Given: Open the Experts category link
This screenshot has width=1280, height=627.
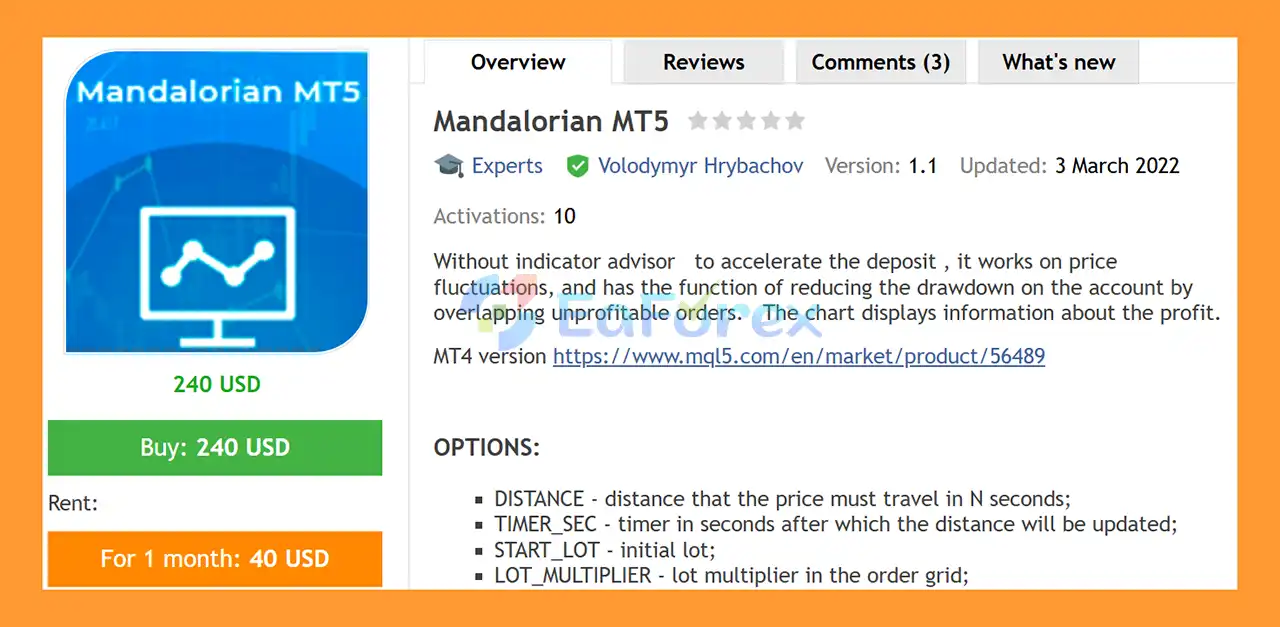Looking at the screenshot, I should [x=507, y=166].
